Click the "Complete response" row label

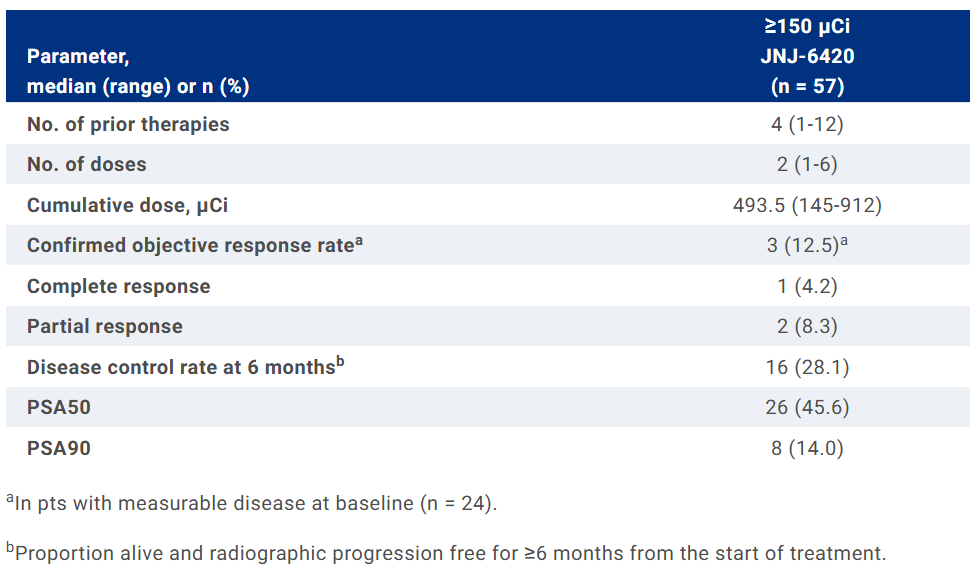(x=118, y=287)
